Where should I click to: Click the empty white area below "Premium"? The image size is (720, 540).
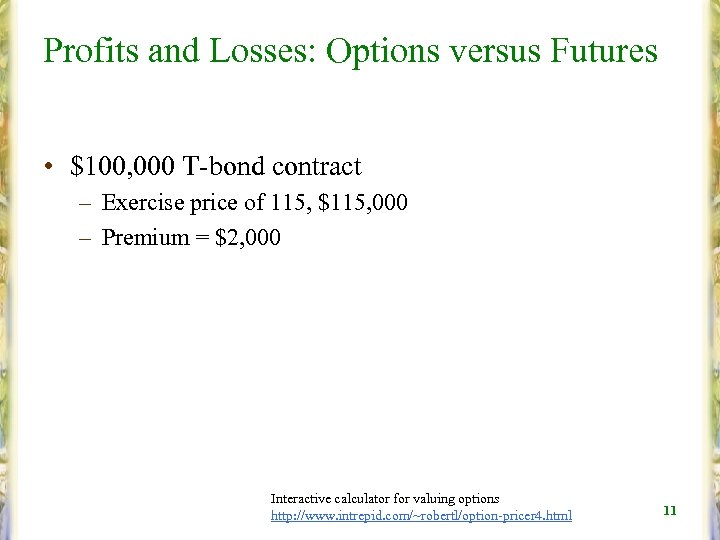[x=300, y=360]
